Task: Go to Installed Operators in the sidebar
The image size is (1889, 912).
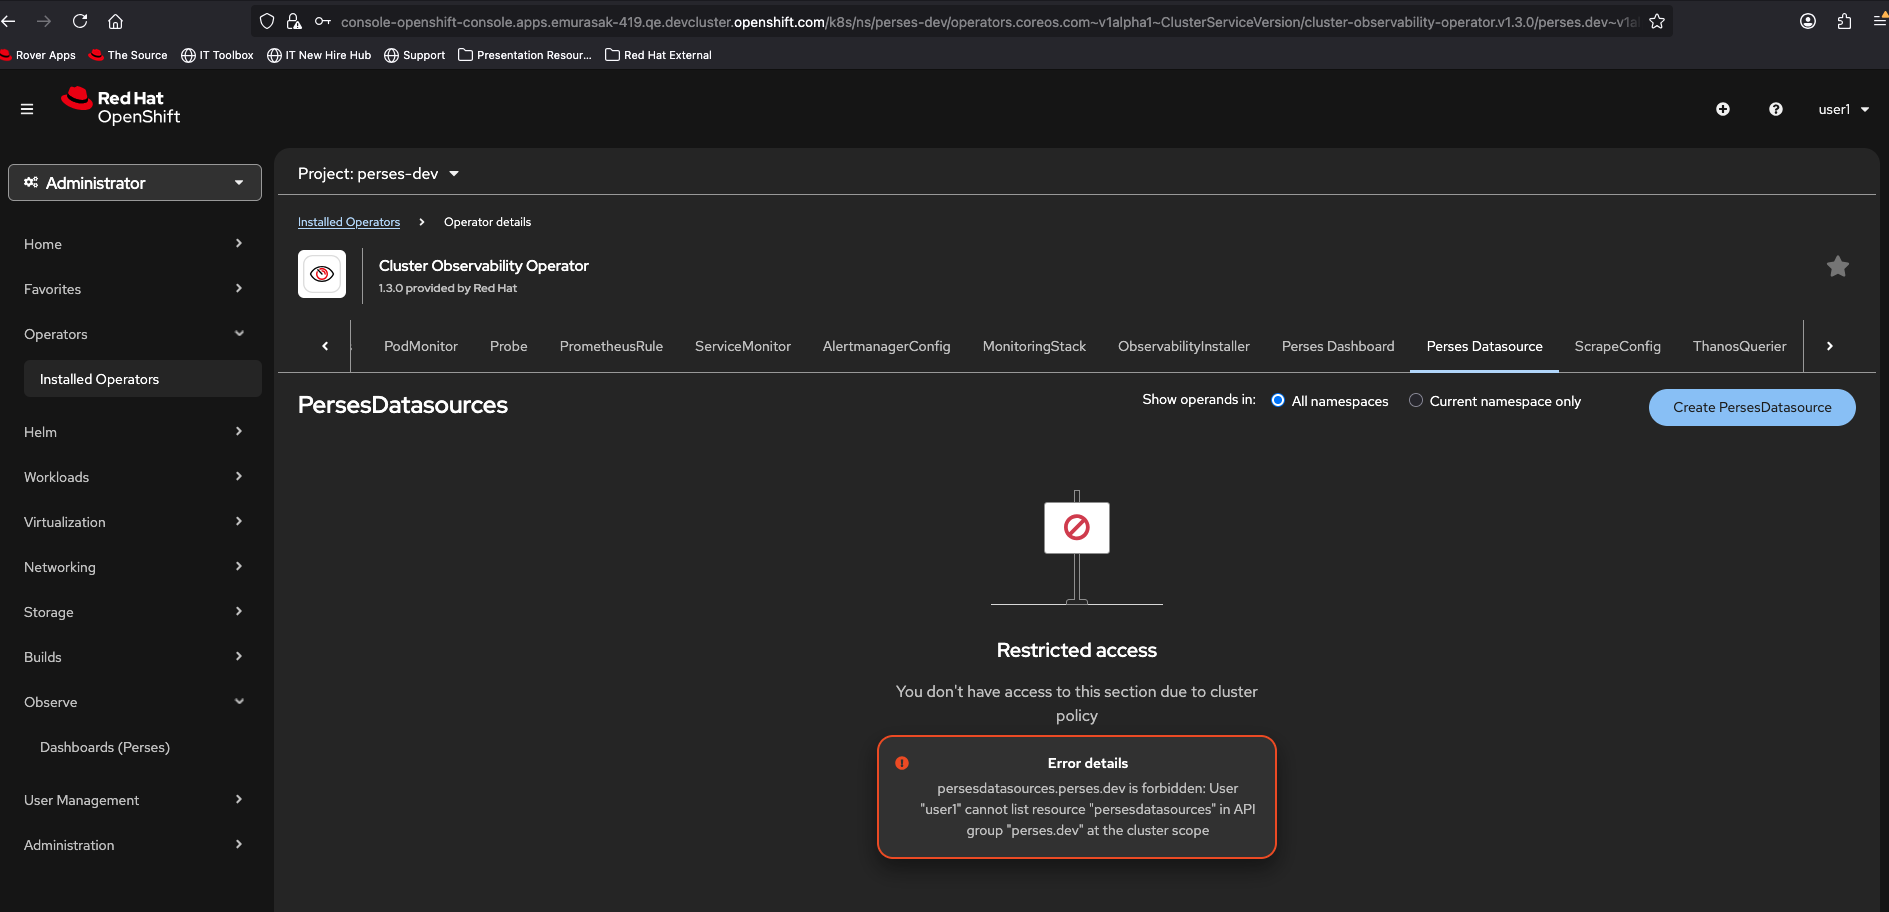Action: (143, 379)
